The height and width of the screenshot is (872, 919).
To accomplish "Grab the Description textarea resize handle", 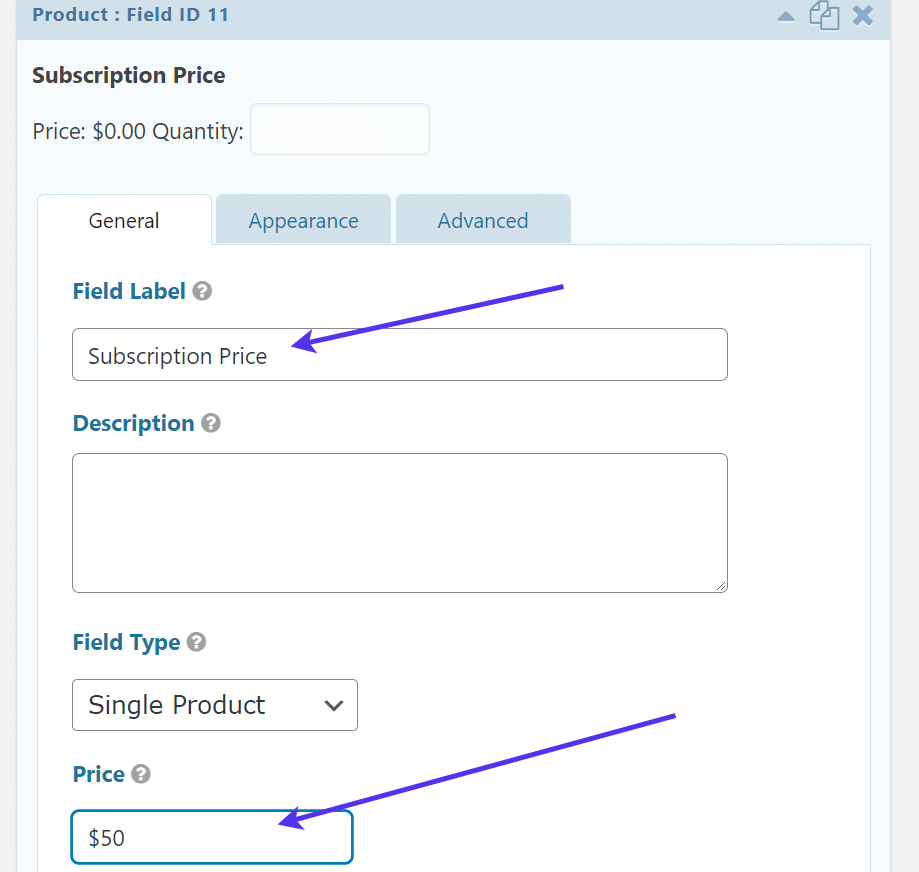I will pyautogui.click(x=721, y=585).
